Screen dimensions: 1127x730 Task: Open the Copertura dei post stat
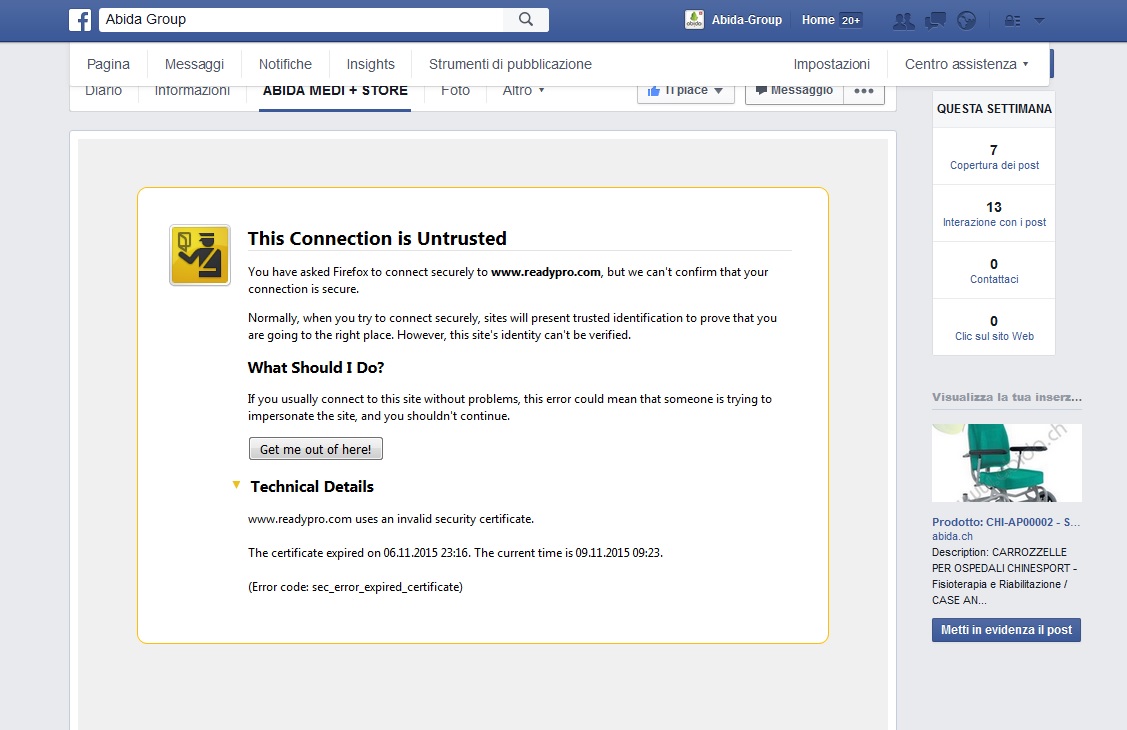994,157
